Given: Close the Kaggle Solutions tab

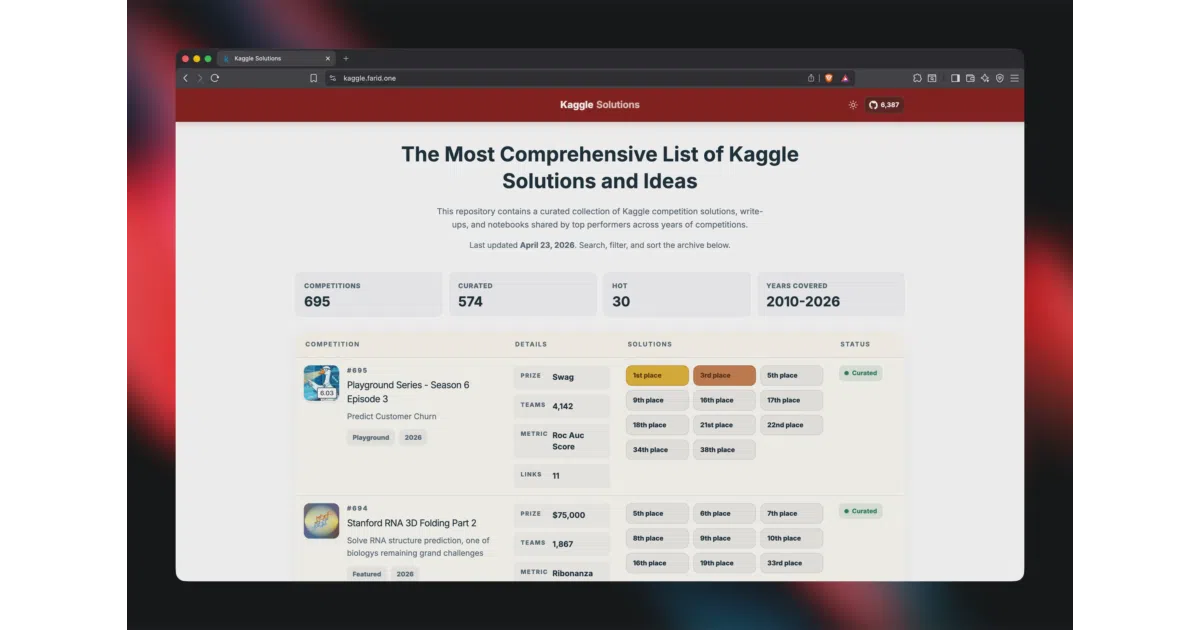Looking at the screenshot, I should pyautogui.click(x=327, y=59).
